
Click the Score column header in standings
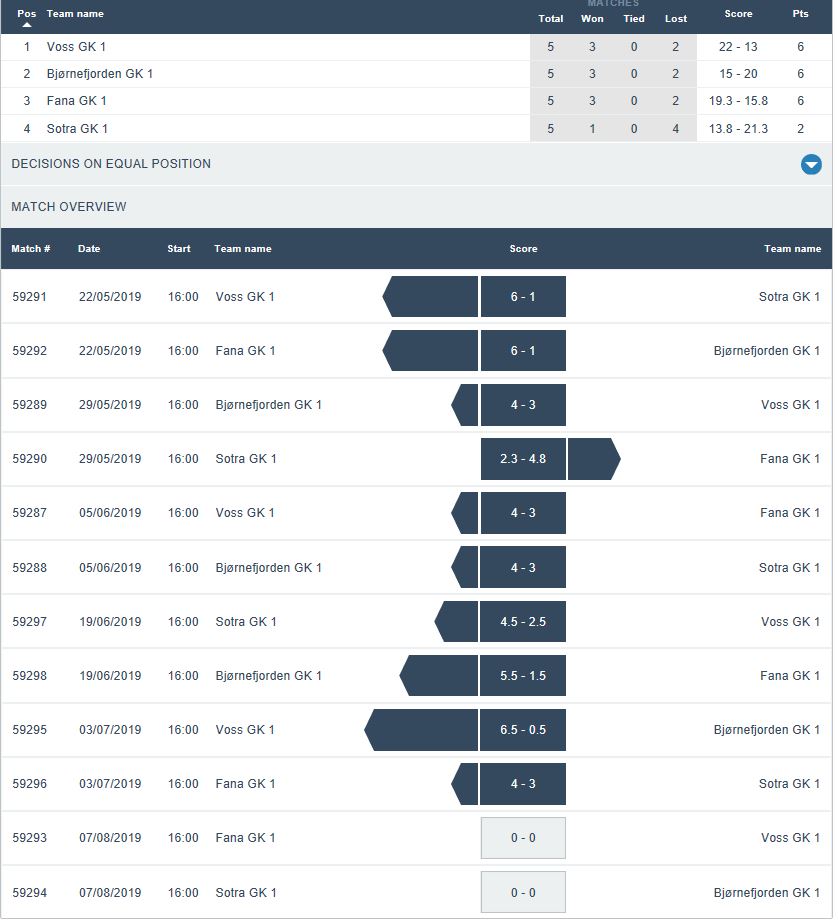tap(738, 15)
